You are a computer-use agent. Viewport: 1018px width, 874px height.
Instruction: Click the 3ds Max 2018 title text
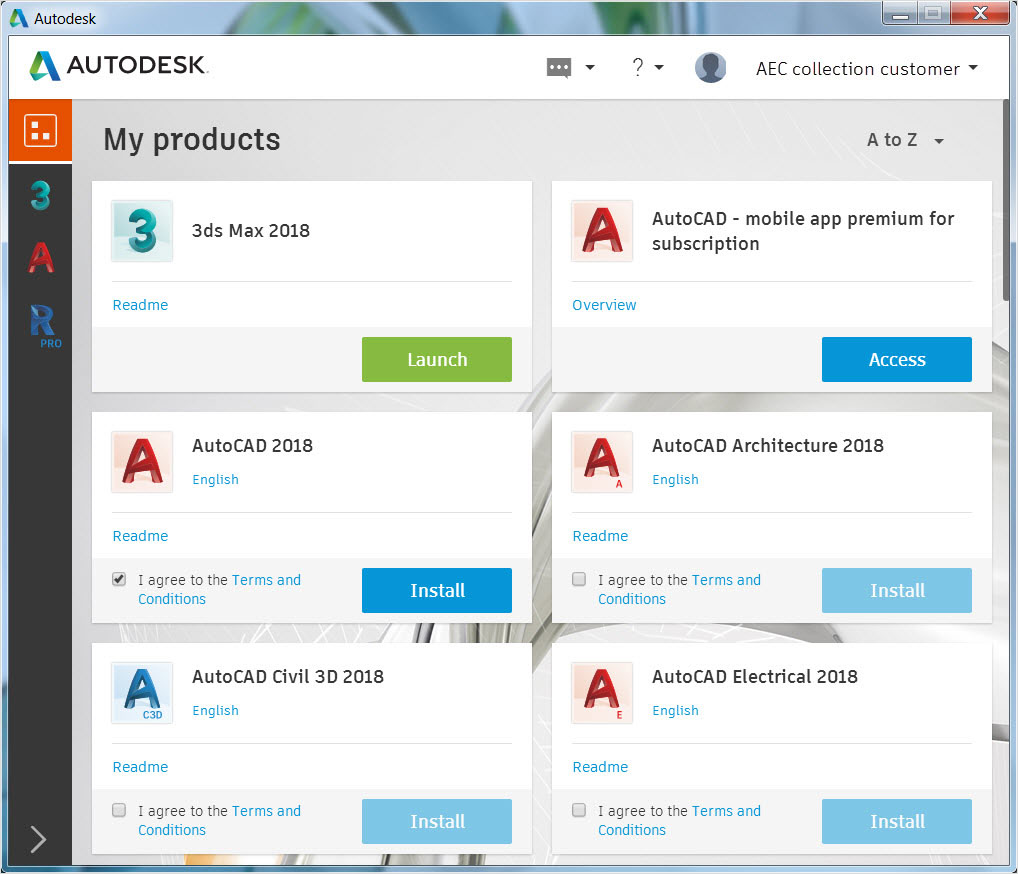point(251,231)
